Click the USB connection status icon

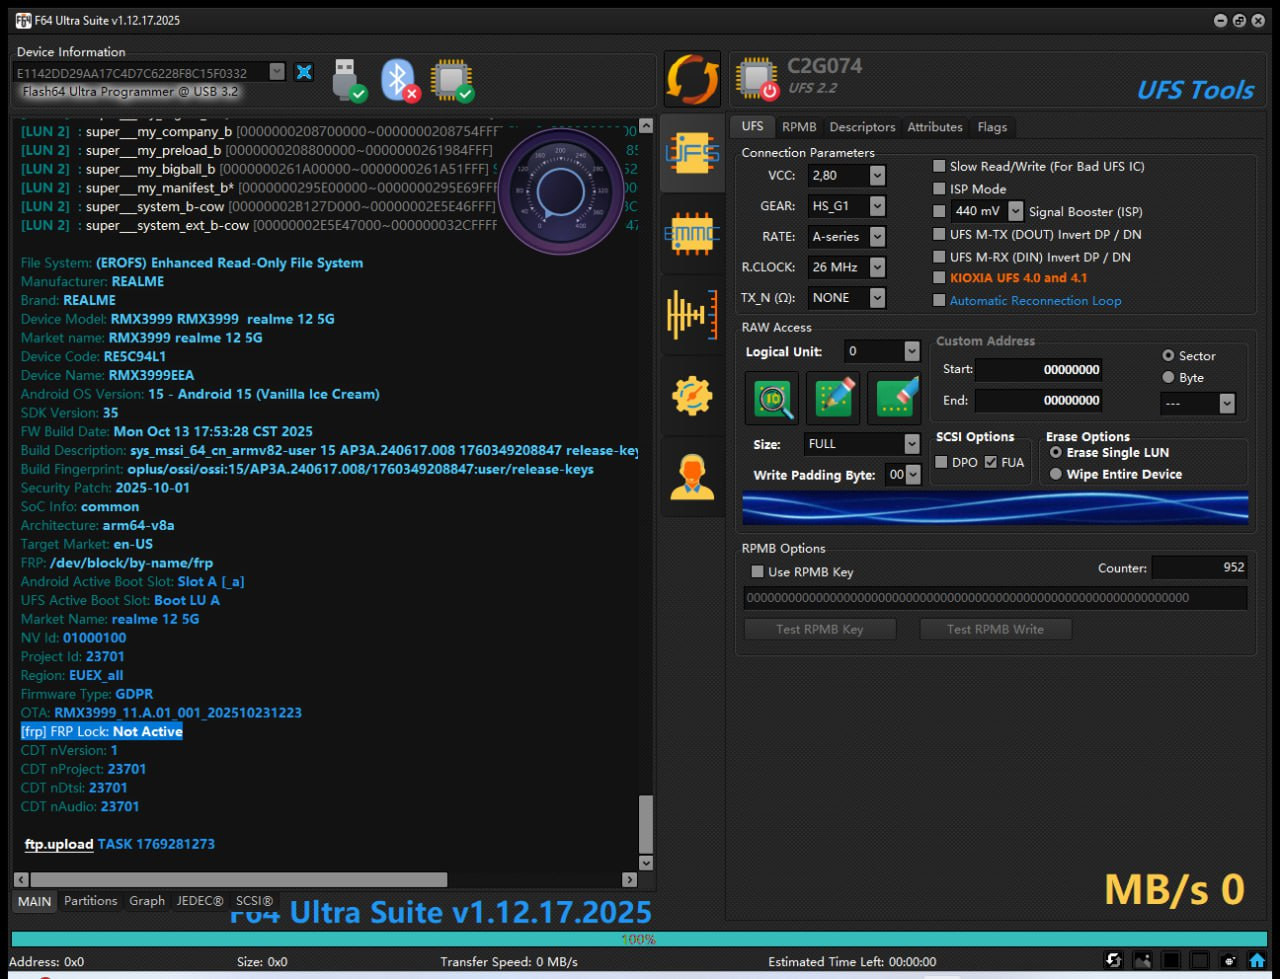[348, 80]
